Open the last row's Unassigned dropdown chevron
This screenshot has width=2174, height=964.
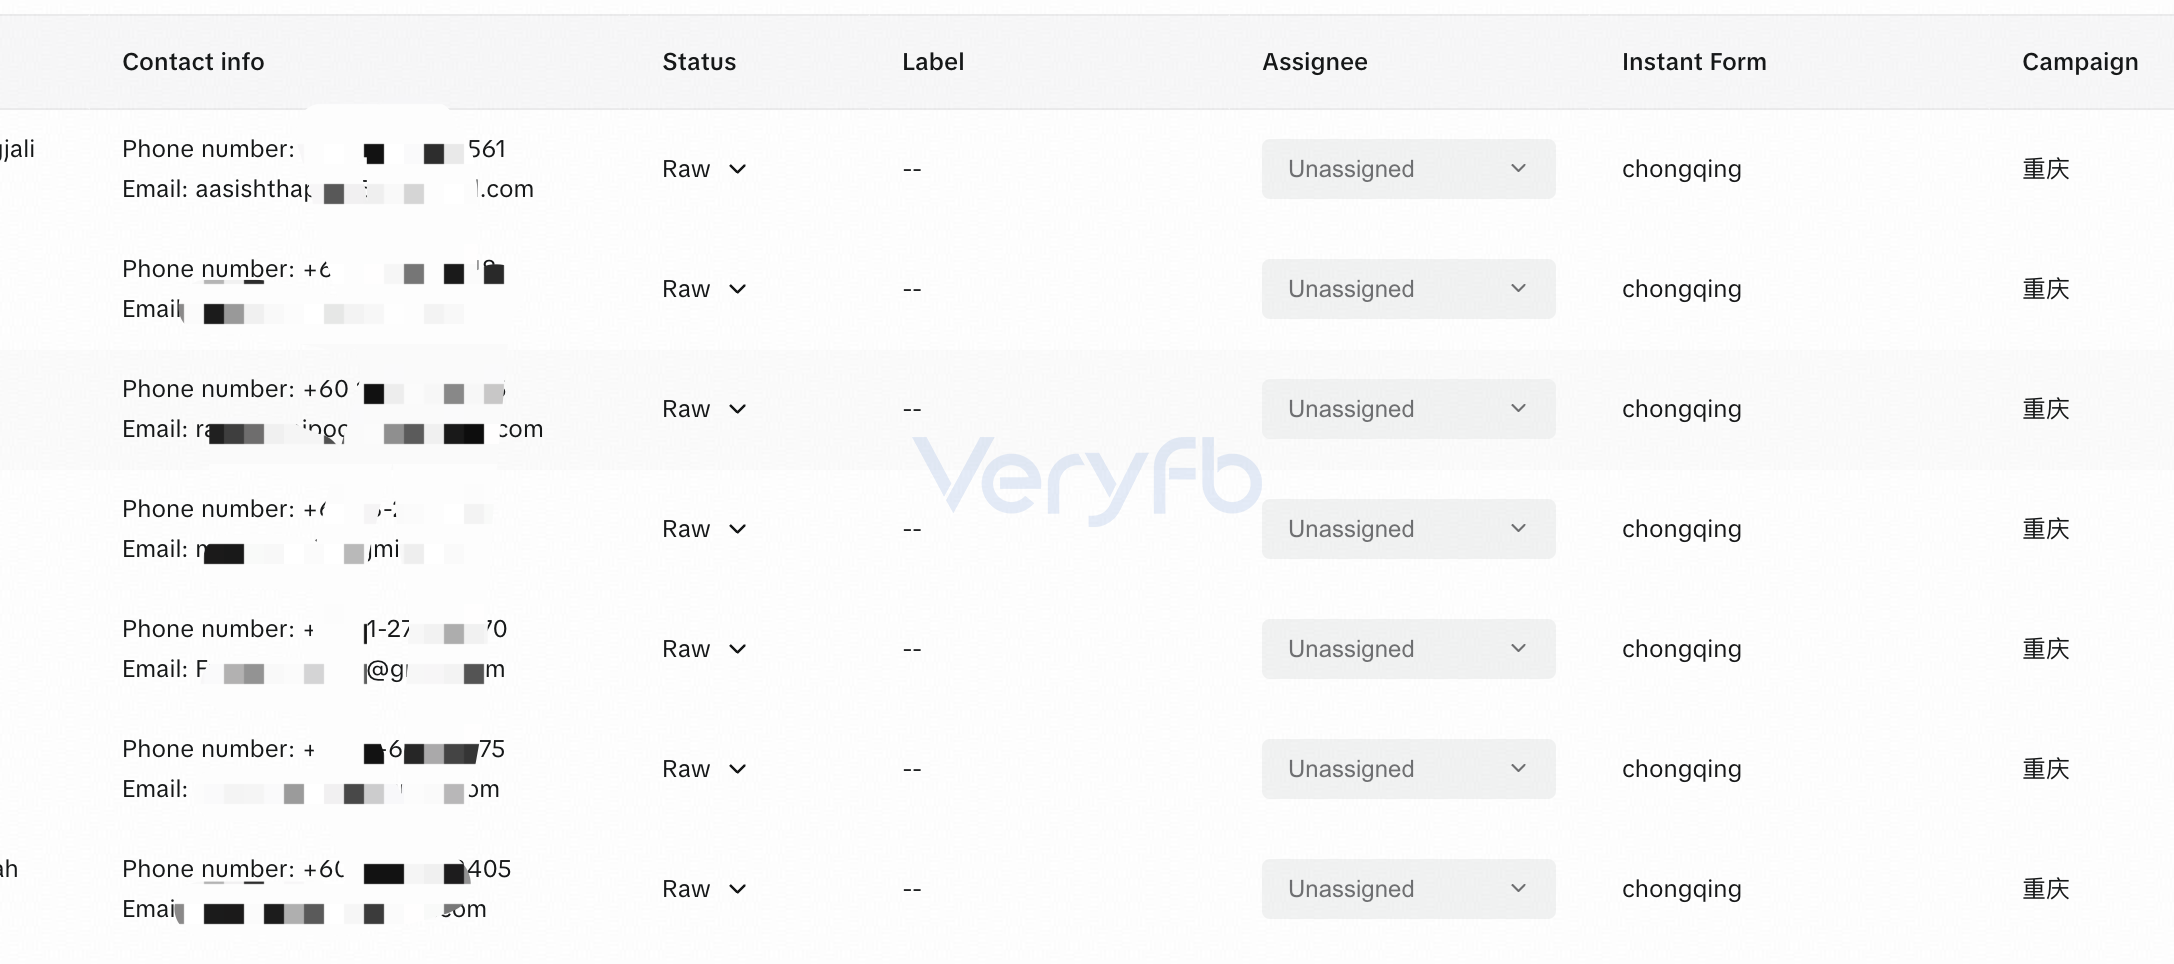click(x=1518, y=888)
